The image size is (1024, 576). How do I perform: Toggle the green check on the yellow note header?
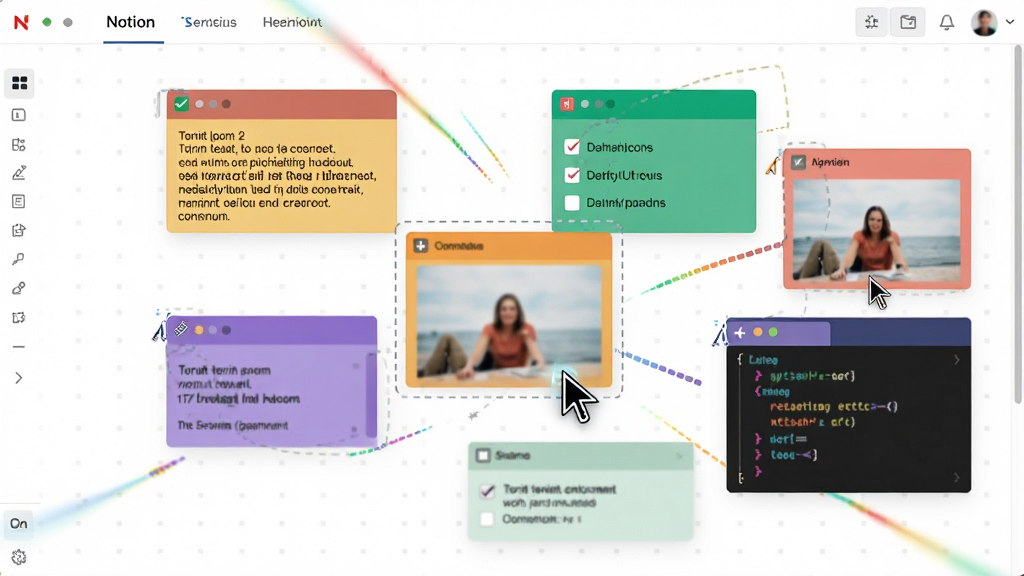click(181, 104)
